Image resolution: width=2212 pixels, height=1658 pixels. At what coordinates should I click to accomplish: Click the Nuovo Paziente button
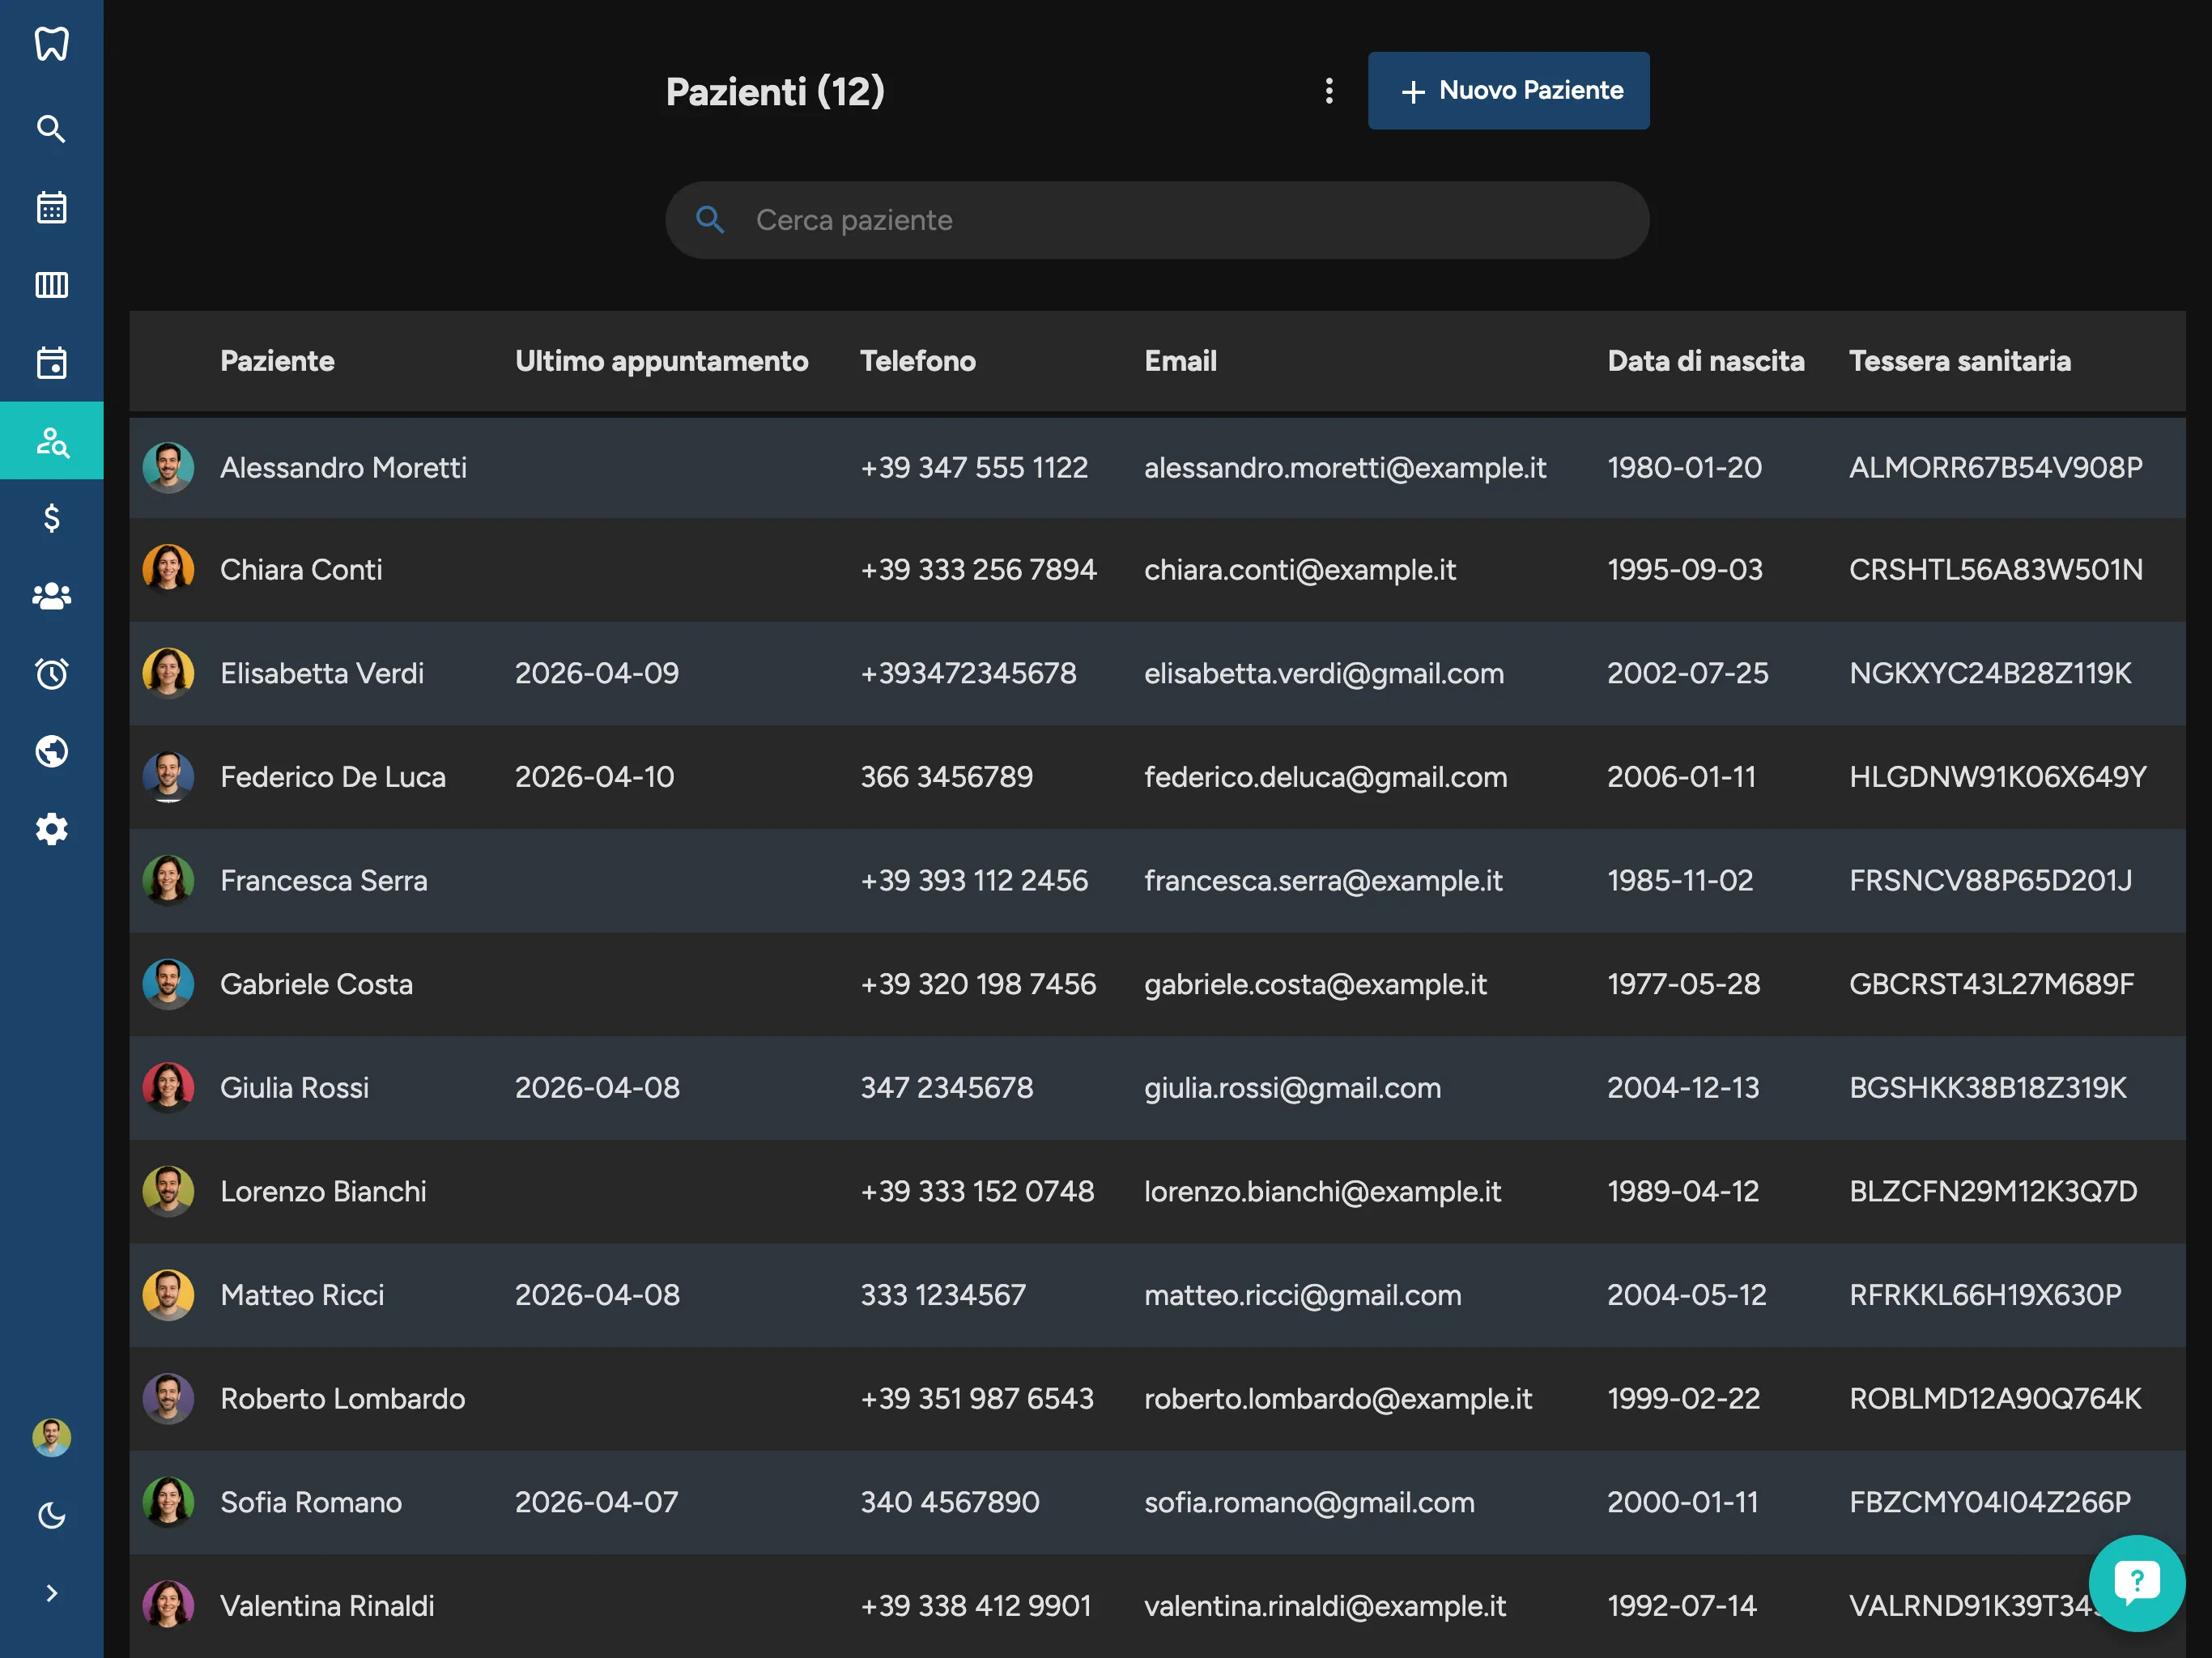(x=1508, y=91)
